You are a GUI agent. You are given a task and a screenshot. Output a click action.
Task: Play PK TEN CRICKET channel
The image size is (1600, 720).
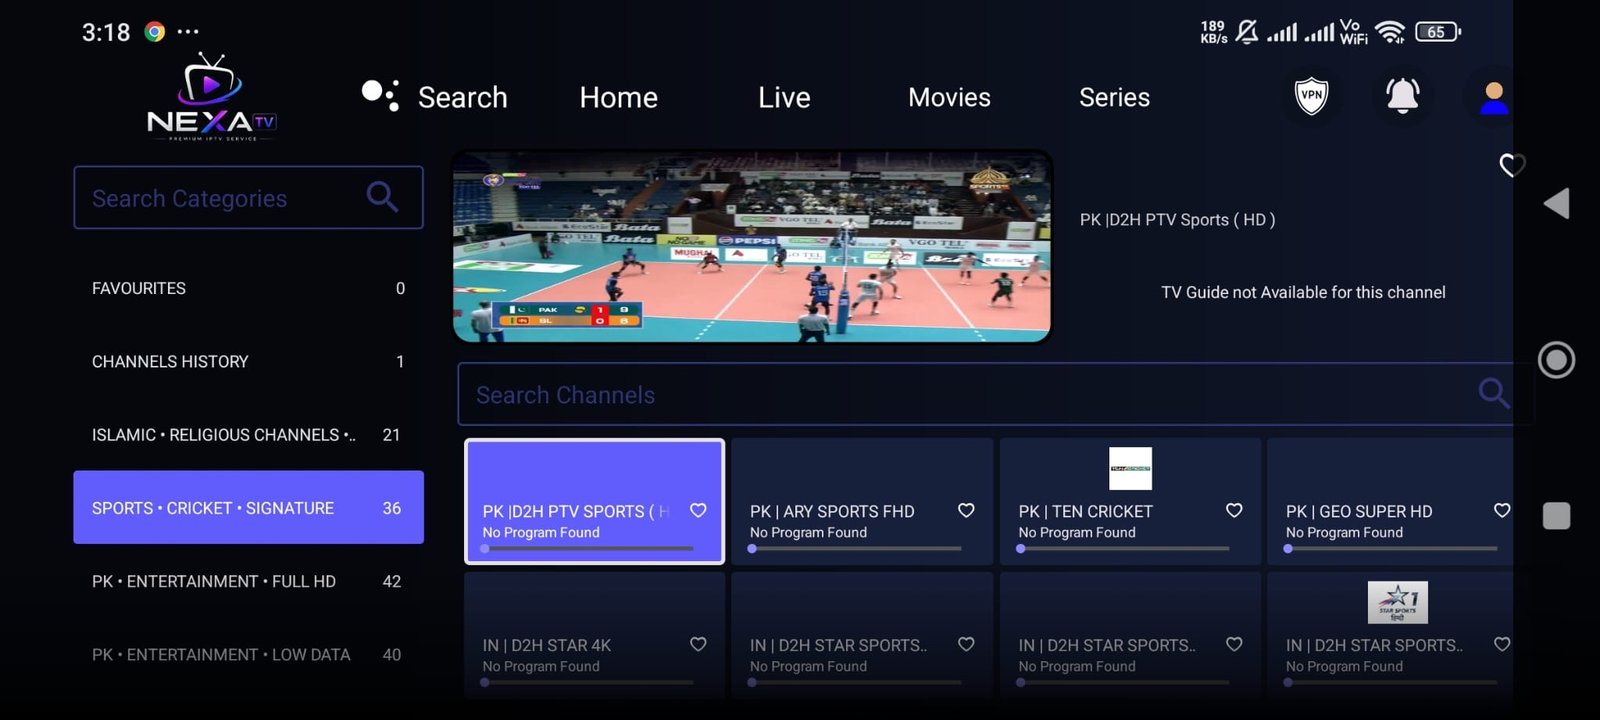click(1130, 501)
